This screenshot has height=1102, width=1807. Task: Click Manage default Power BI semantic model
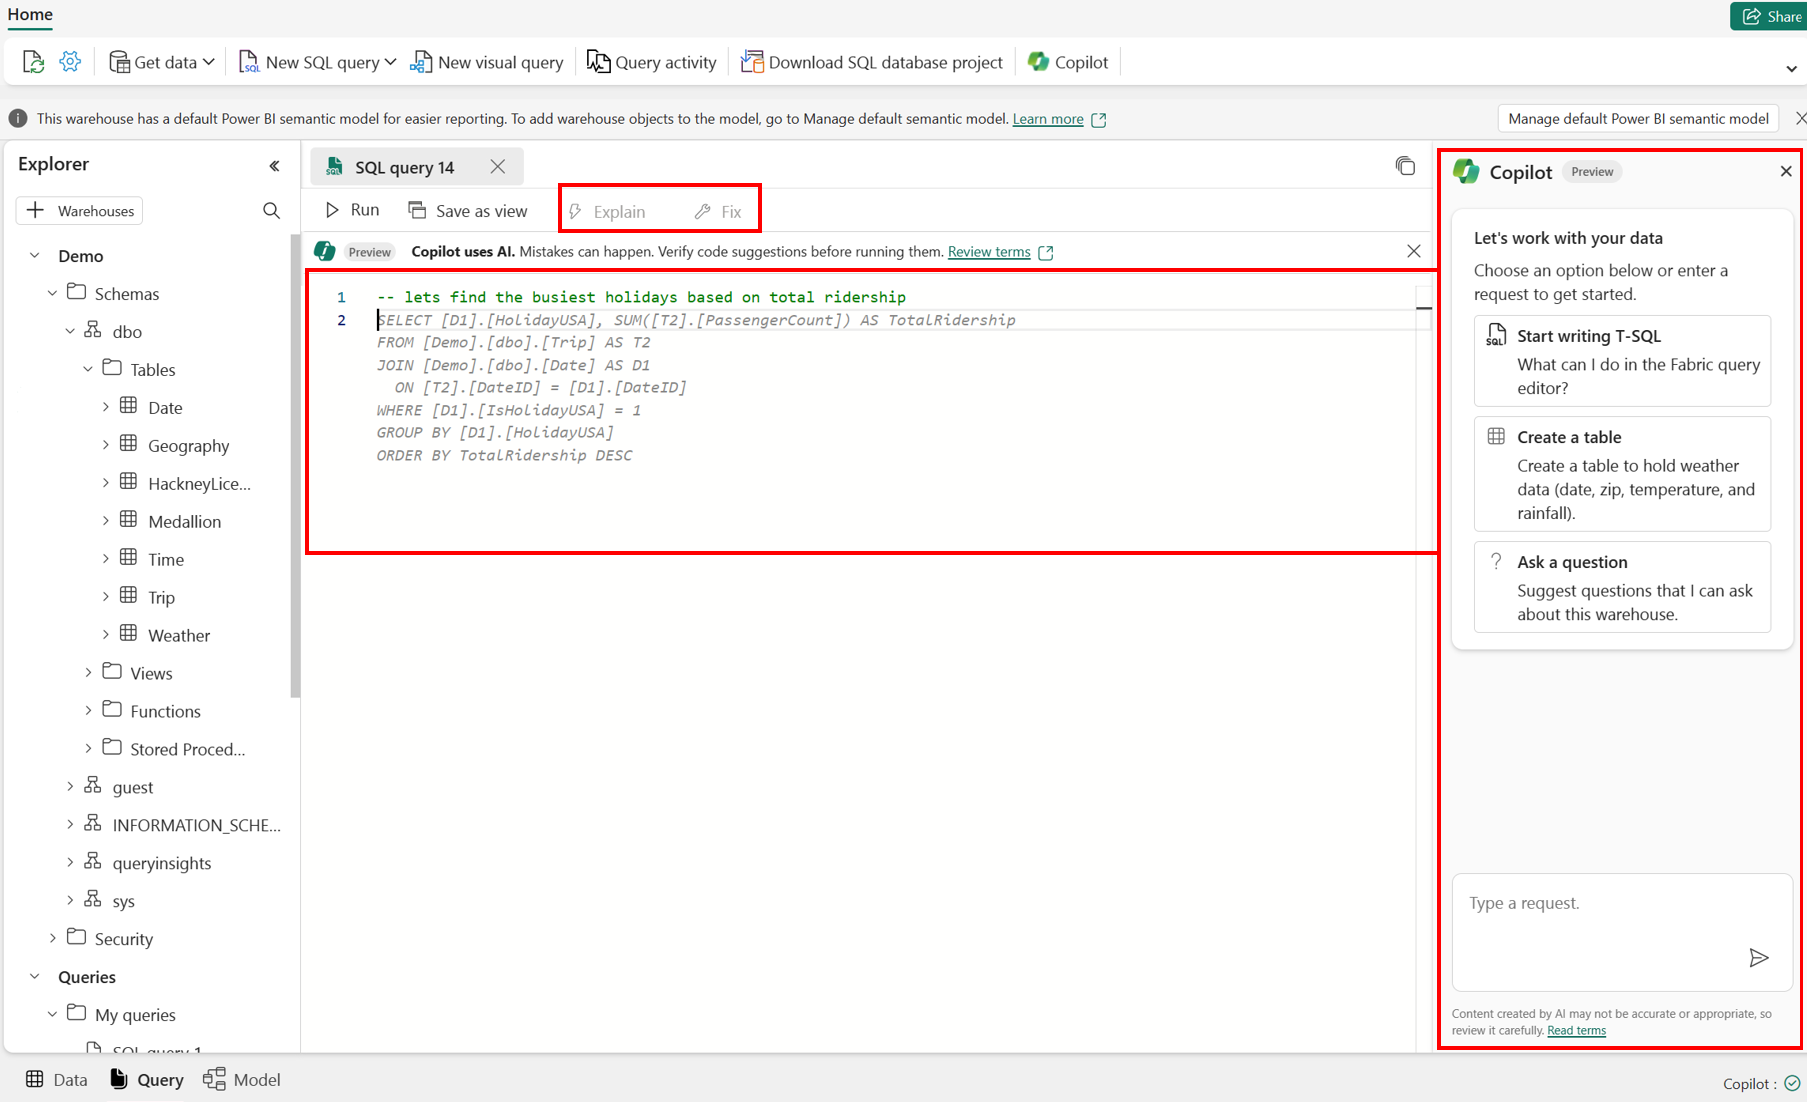(1638, 118)
